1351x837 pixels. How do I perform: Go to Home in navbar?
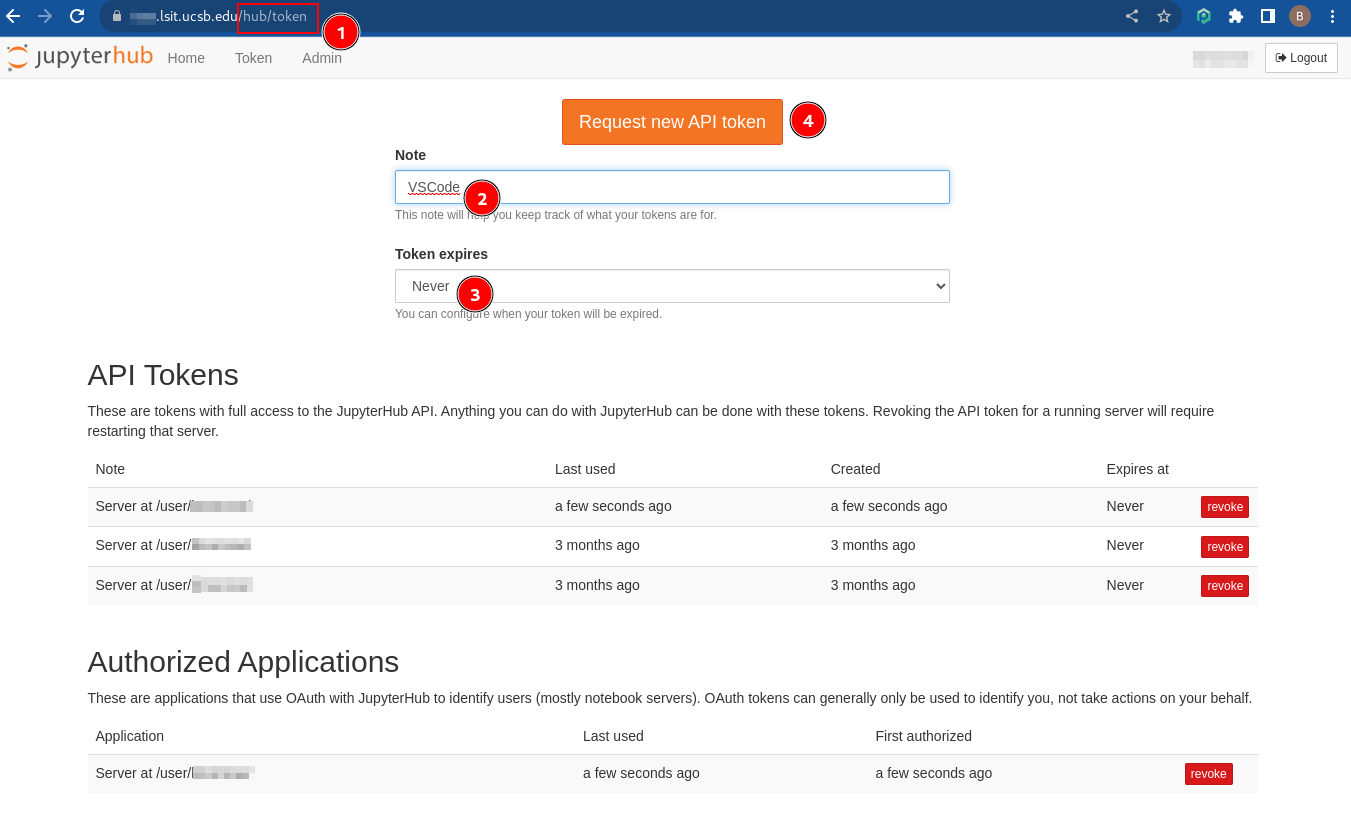coord(186,58)
